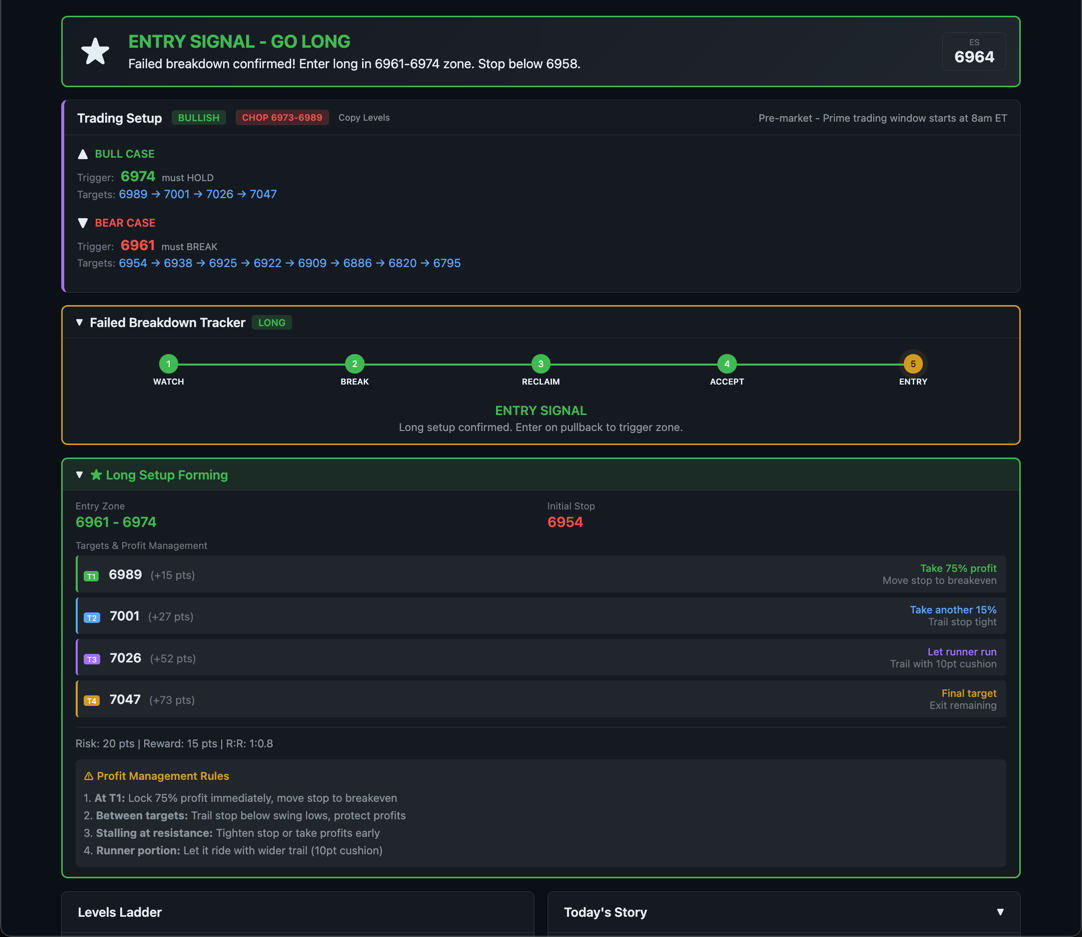Viewport: 1082px width, 937px height.
Task: Click the ES 6964 ticker badge
Action: (x=972, y=51)
